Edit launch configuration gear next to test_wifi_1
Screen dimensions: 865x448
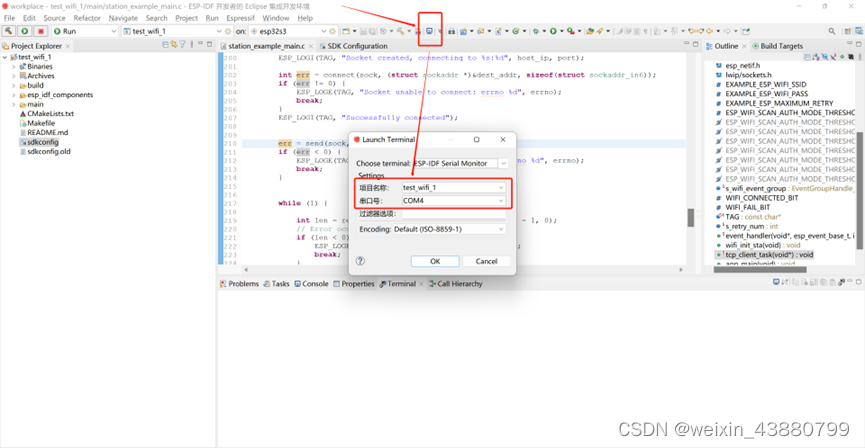point(228,31)
